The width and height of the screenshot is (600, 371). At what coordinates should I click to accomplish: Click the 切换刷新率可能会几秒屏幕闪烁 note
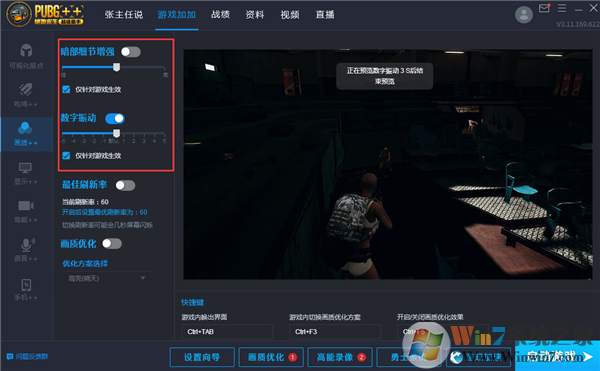pos(108,225)
